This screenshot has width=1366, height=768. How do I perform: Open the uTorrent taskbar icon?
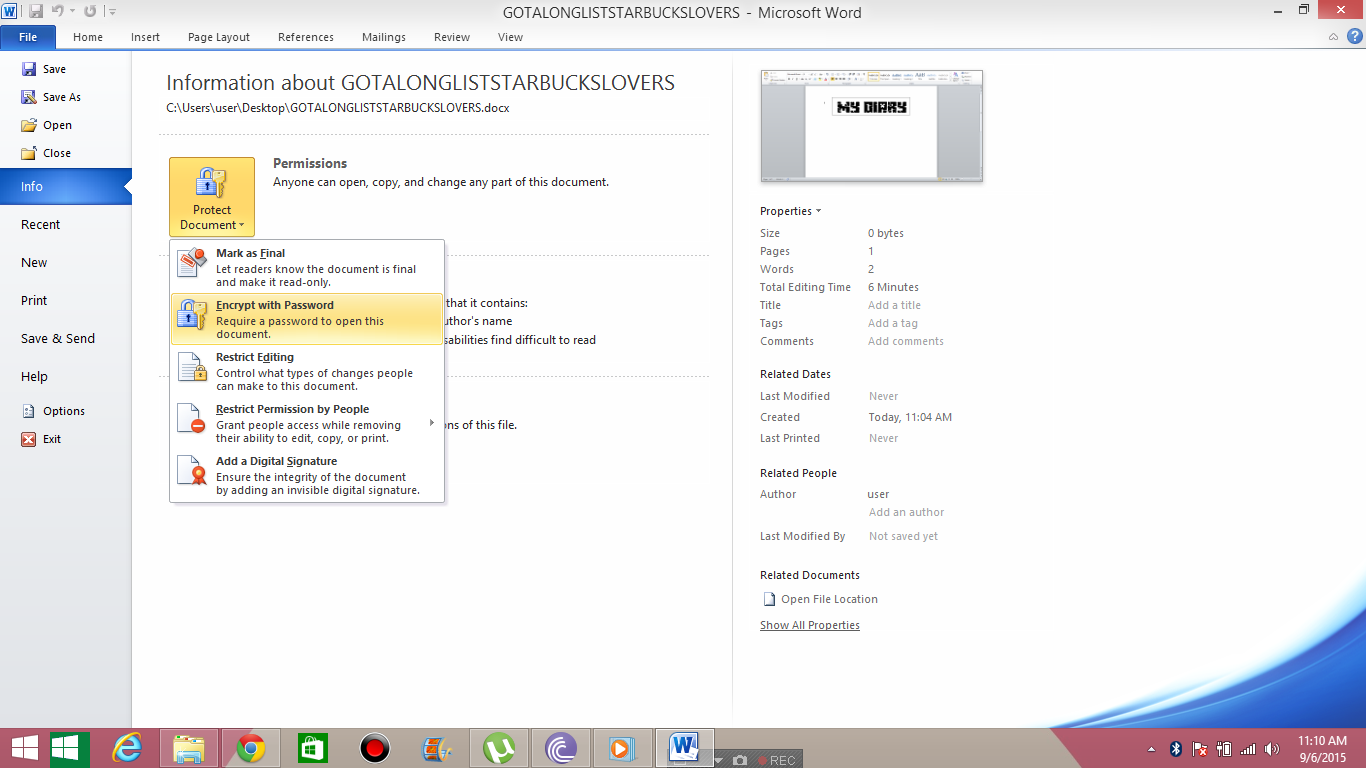click(x=499, y=748)
